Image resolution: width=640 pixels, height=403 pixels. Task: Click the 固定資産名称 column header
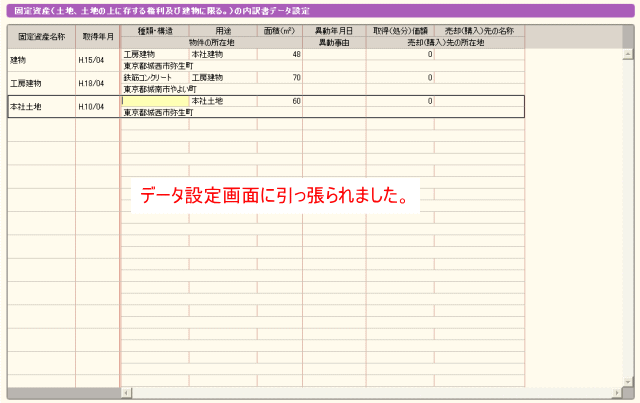point(41,37)
